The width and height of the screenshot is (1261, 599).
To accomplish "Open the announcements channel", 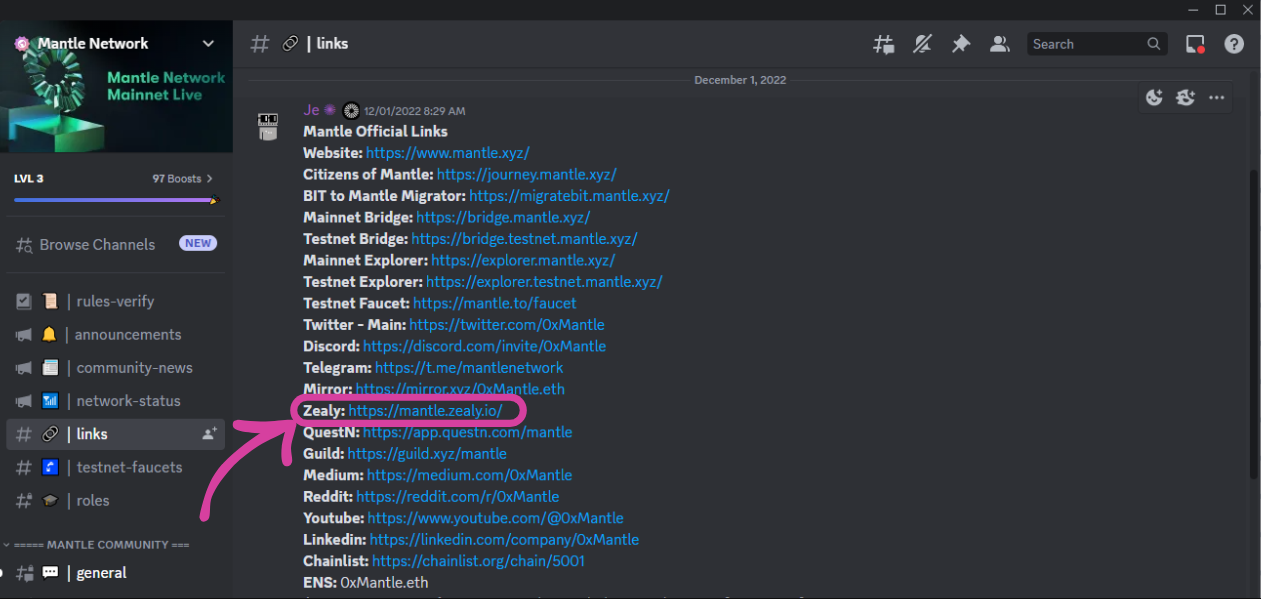I will coord(115,334).
